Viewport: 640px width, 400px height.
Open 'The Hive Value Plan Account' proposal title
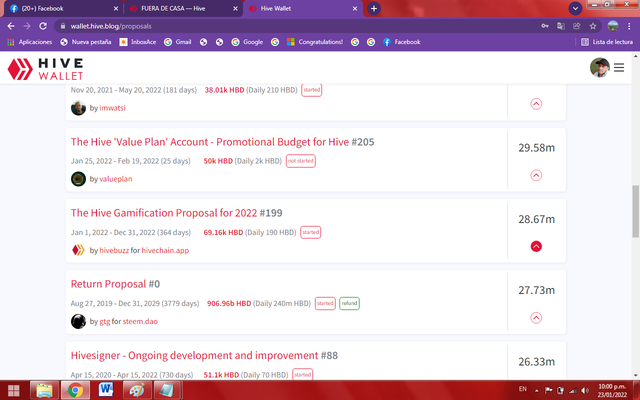[x=210, y=142]
